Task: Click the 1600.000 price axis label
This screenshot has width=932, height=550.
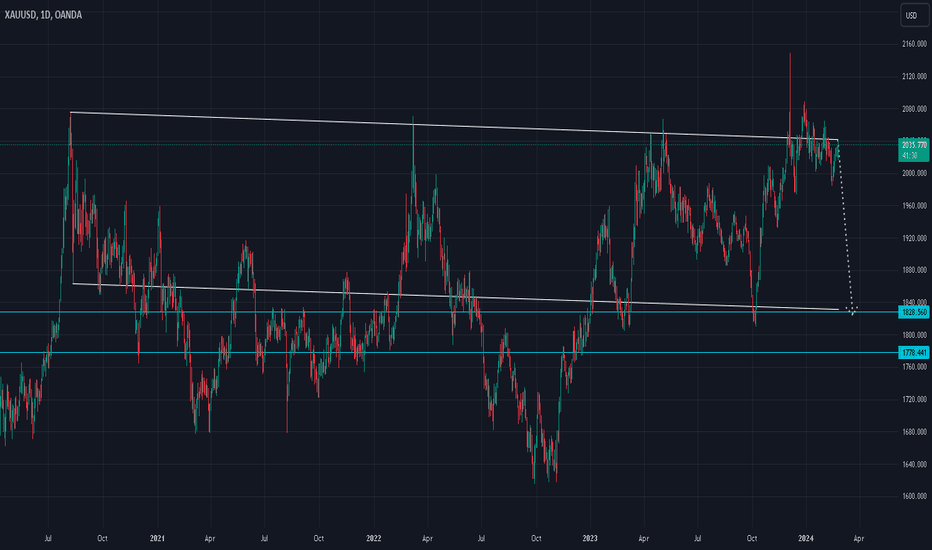Action: (x=914, y=496)
